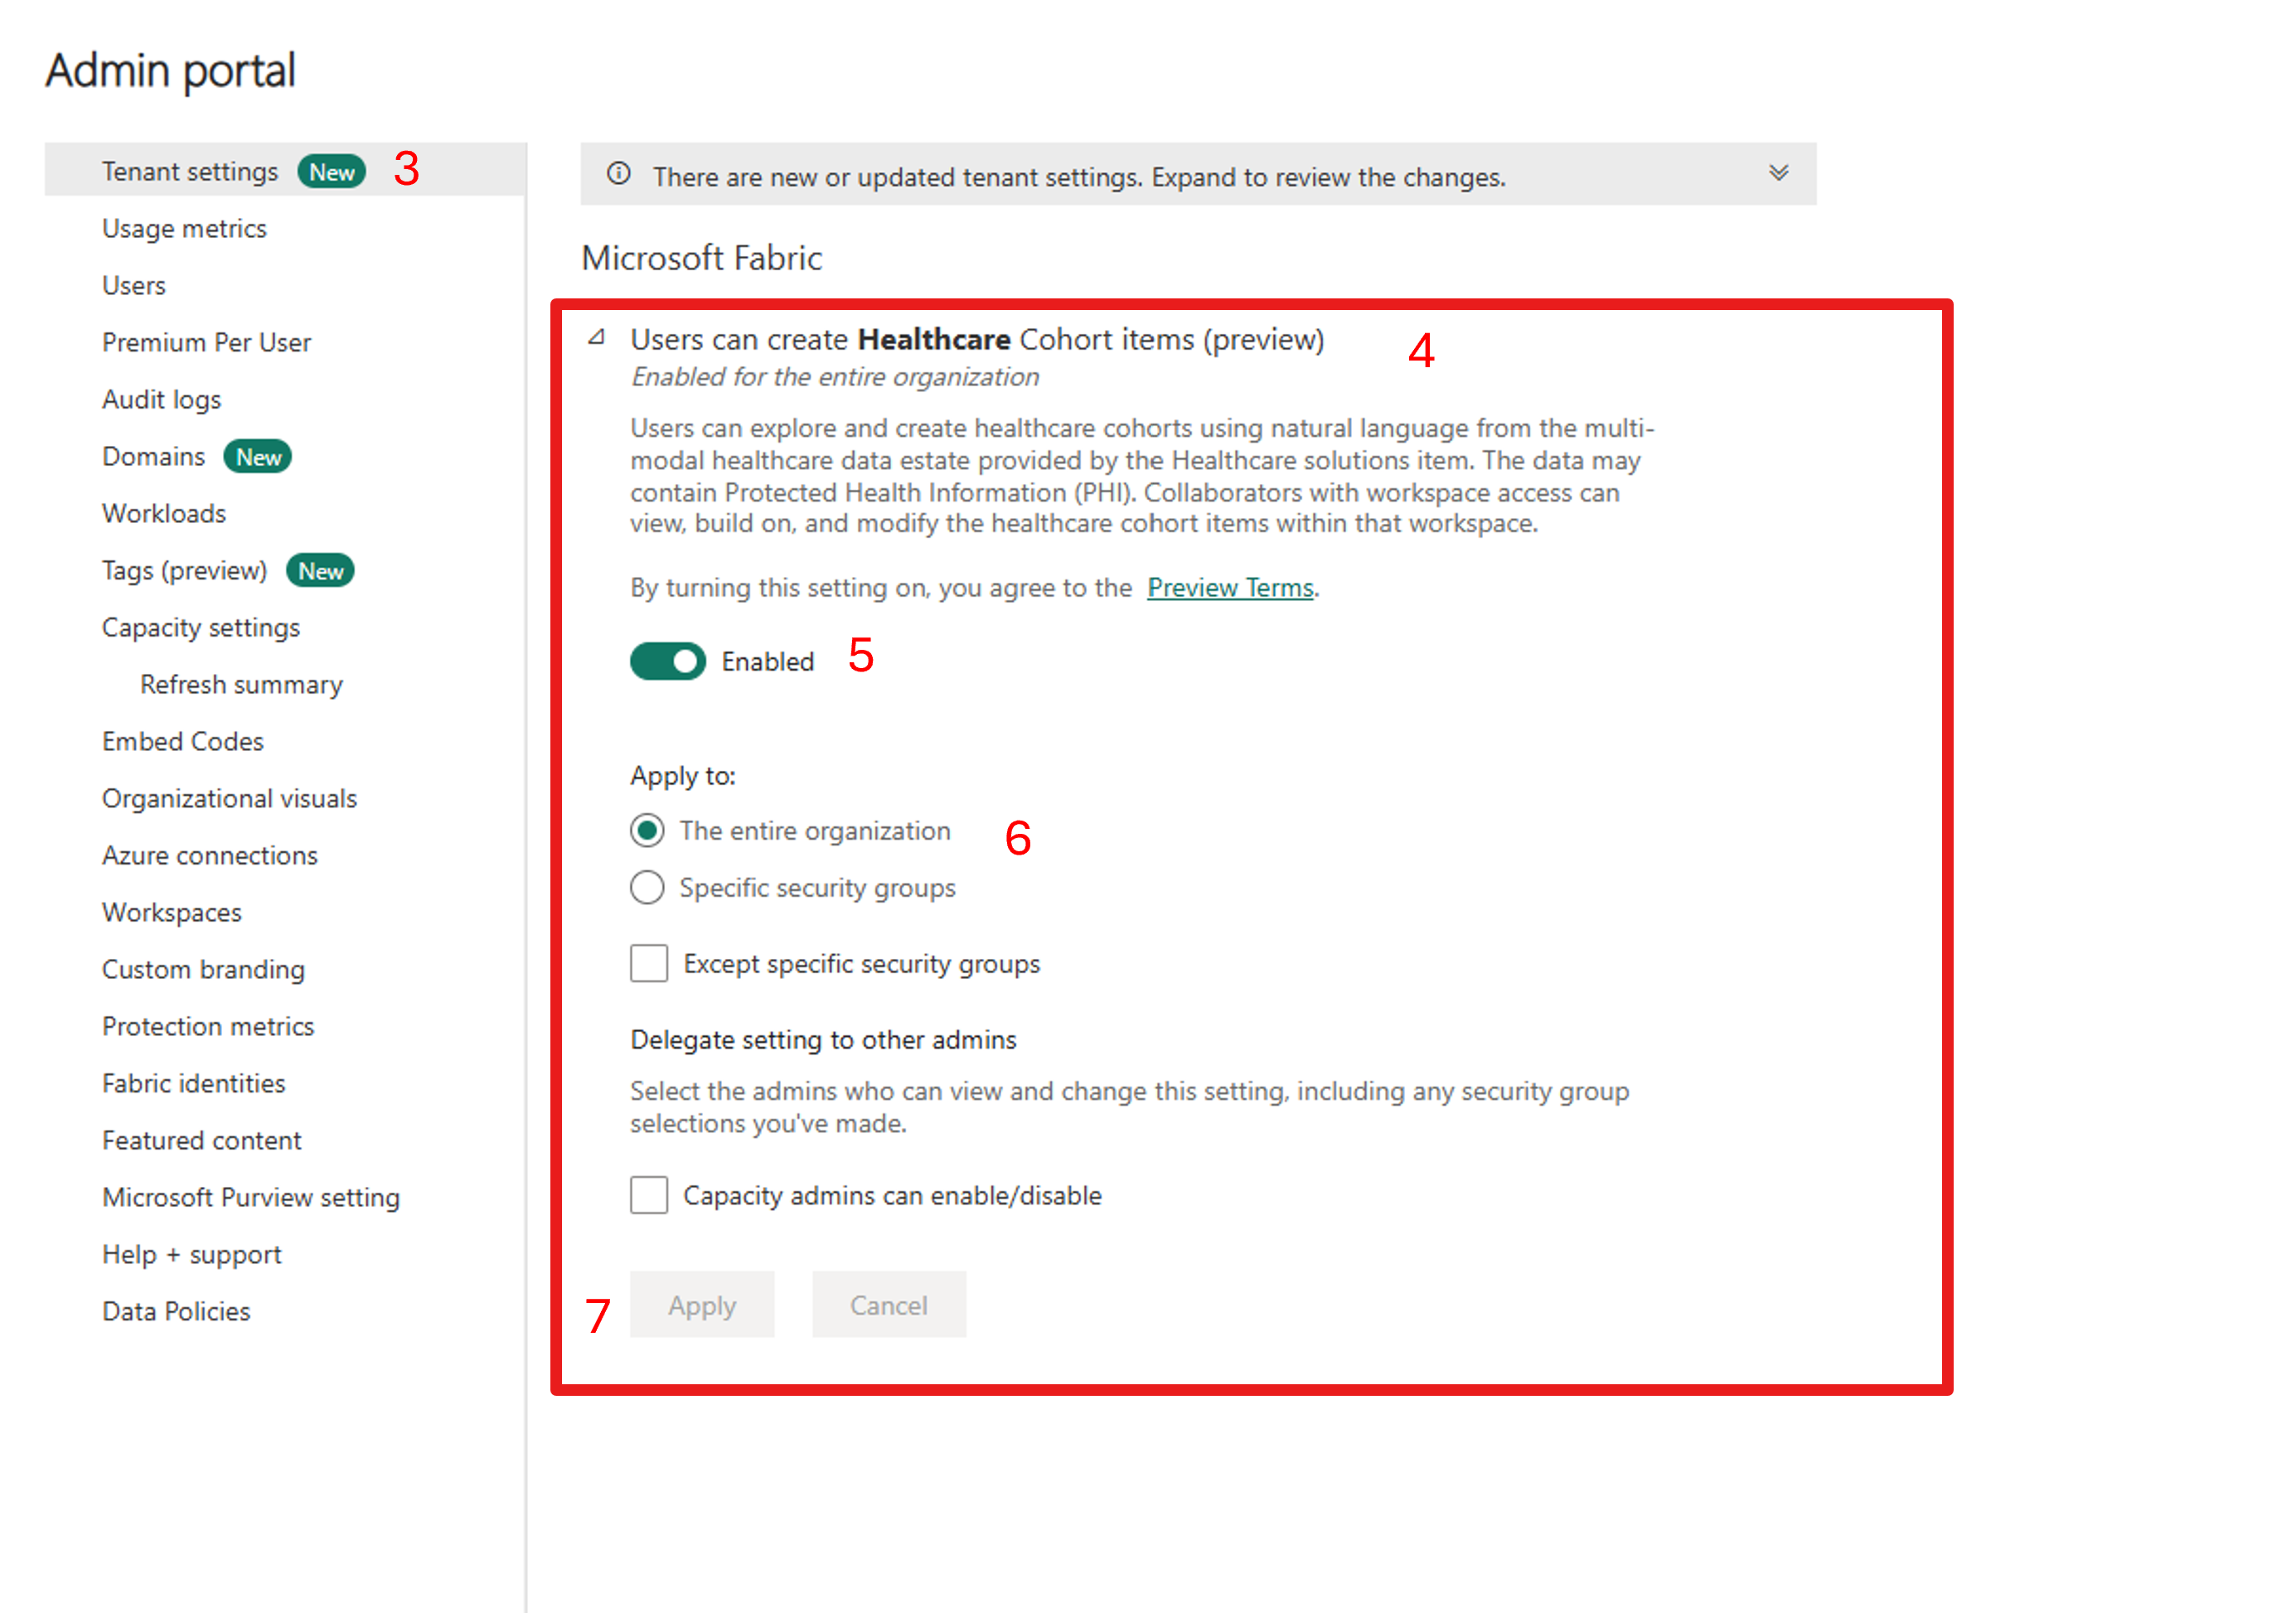Select Refresh summary sub-item
Image resolution: width=2296 pixels, height=1613 pixels.
pyautogui.click(x=241, y=685)
